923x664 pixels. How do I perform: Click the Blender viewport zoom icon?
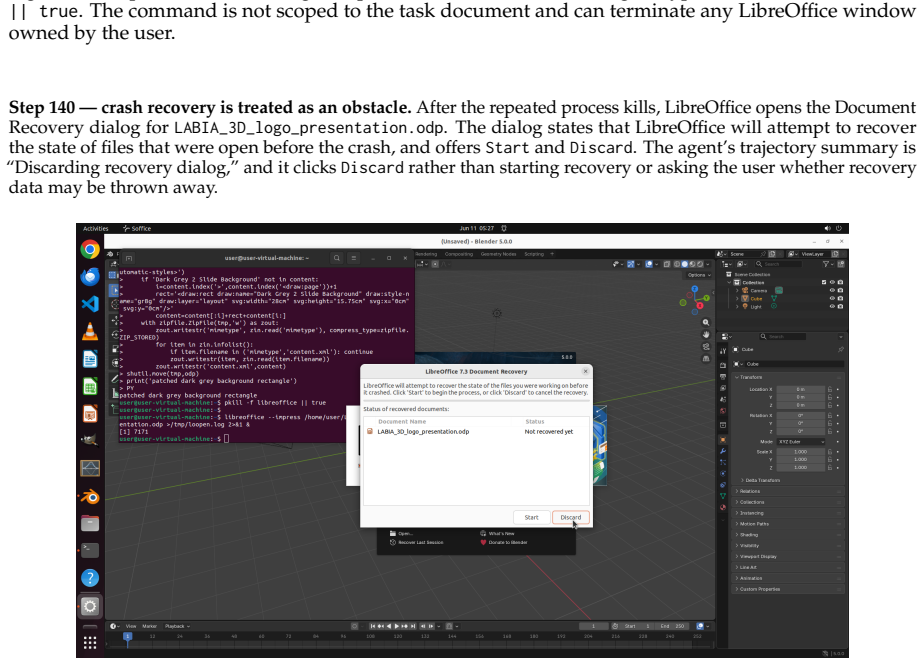click(x=706, y=323)
